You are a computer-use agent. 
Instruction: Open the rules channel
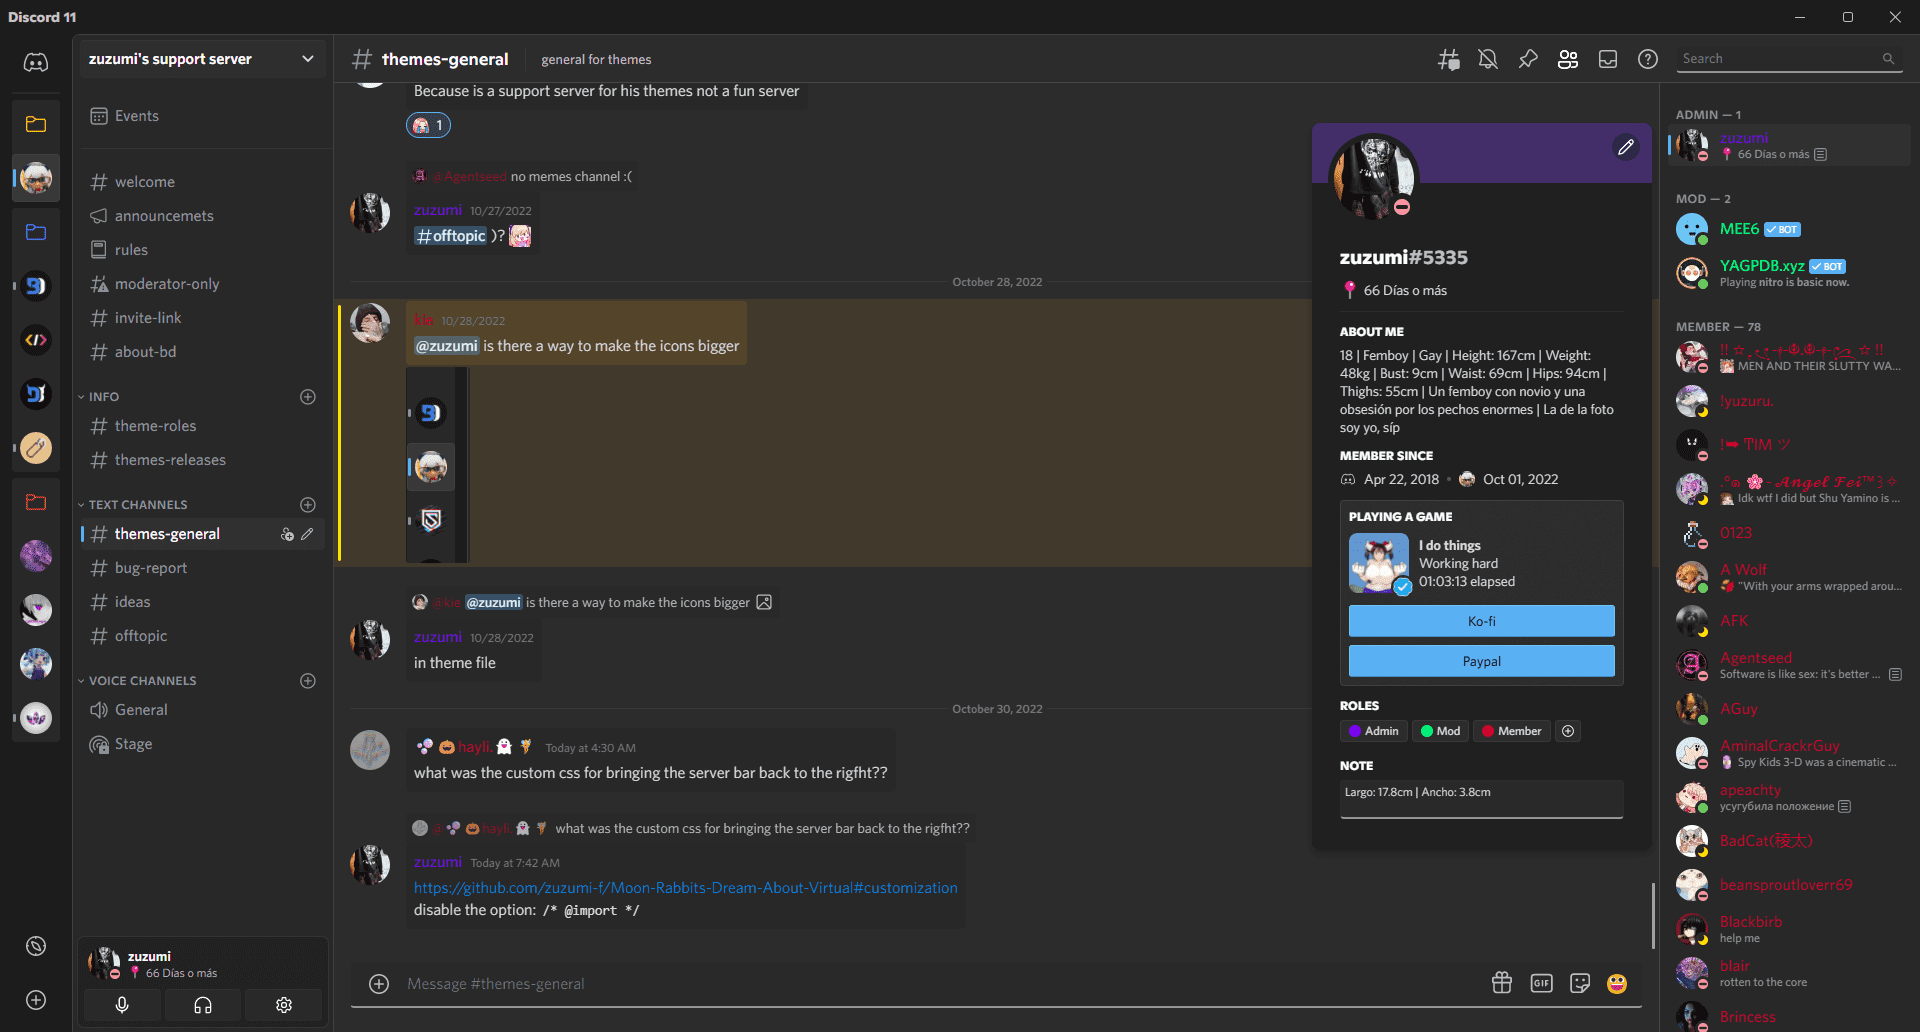point(202,250)
